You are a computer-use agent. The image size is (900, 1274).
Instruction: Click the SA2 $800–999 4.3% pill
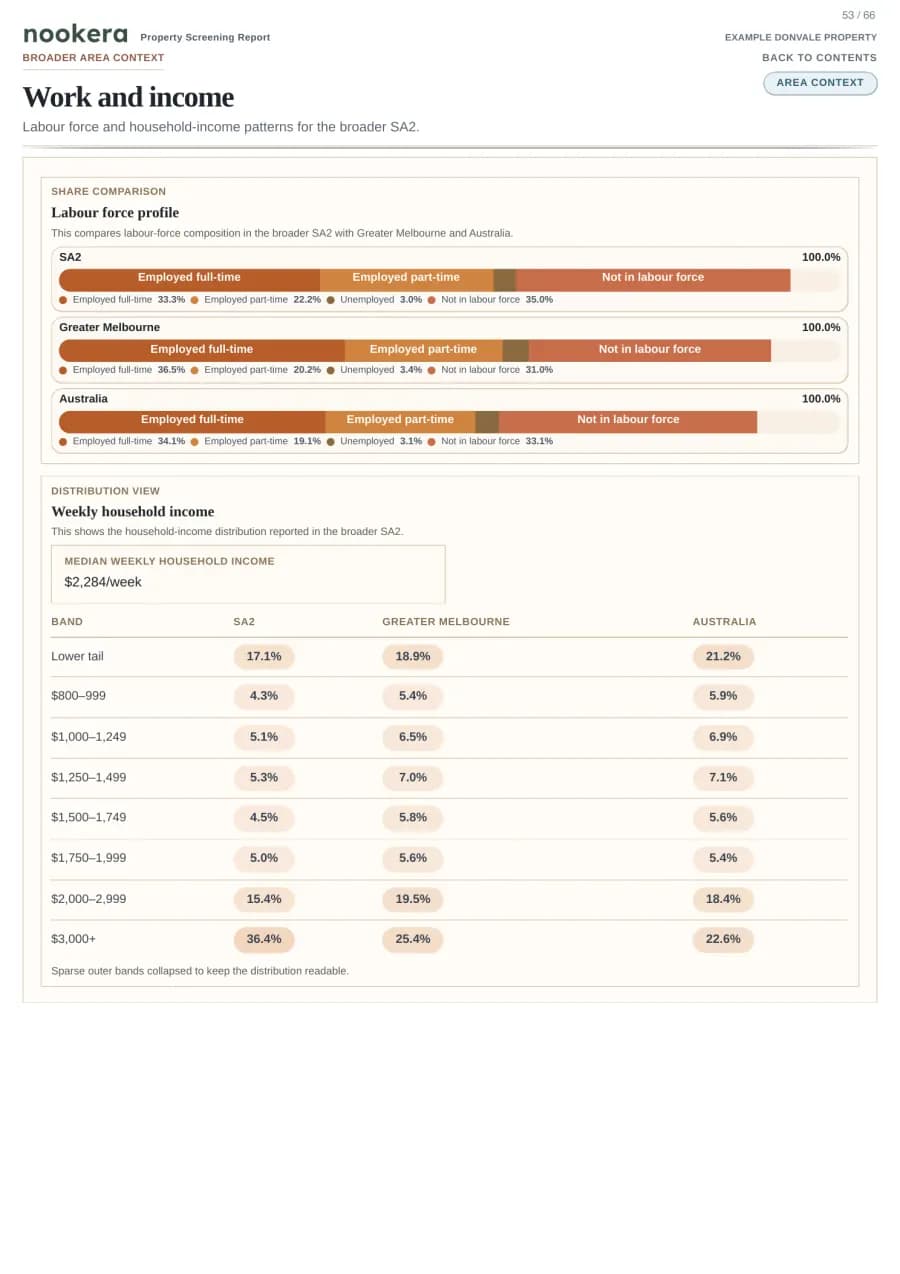tap(264, 696)
